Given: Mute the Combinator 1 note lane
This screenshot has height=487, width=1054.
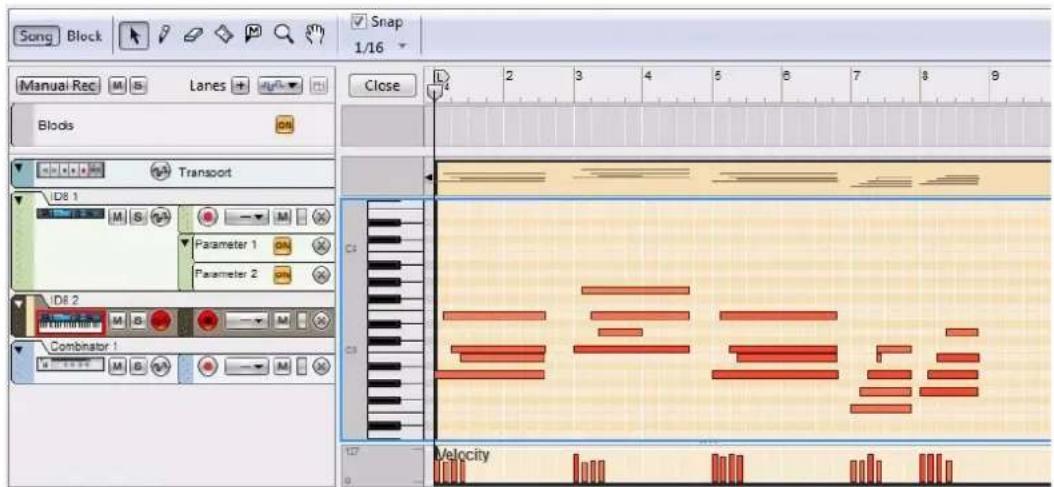Looking at the screenshot, I should point(283,367).
